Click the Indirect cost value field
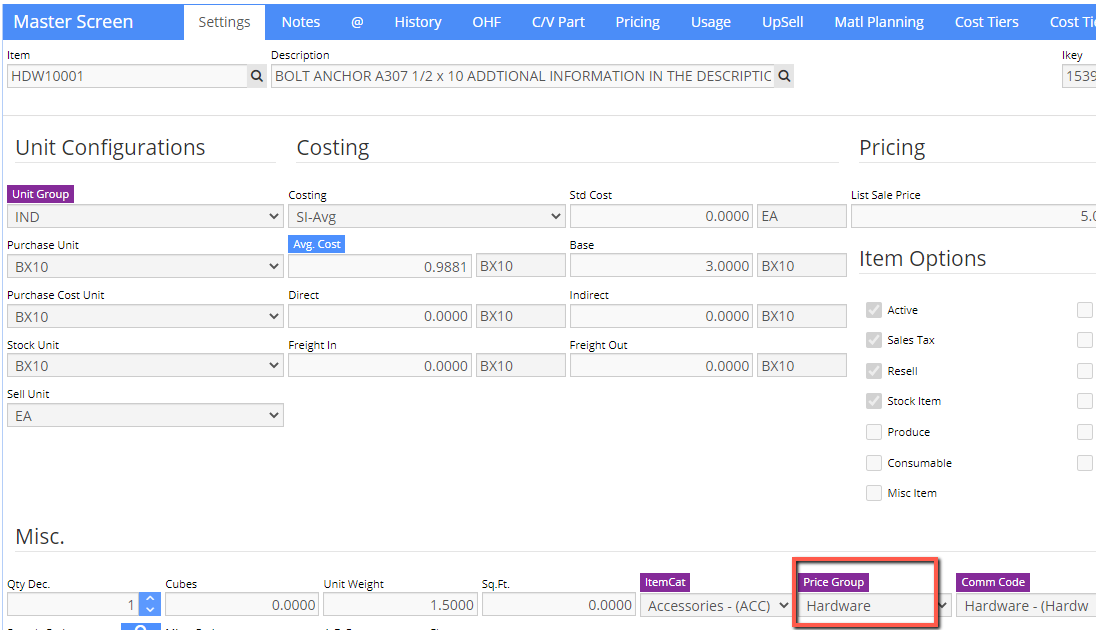The image size is (1096, 630). (x=661, y=316)
